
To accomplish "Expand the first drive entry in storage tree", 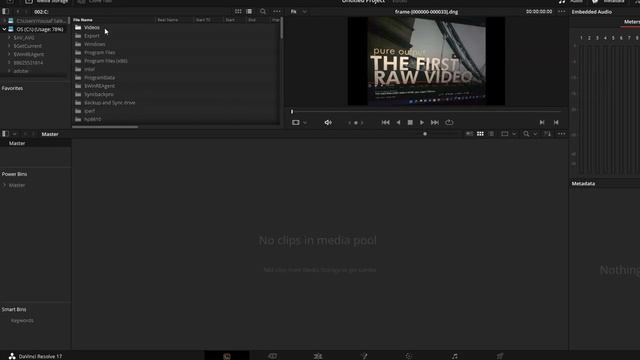I will (4, 20).
